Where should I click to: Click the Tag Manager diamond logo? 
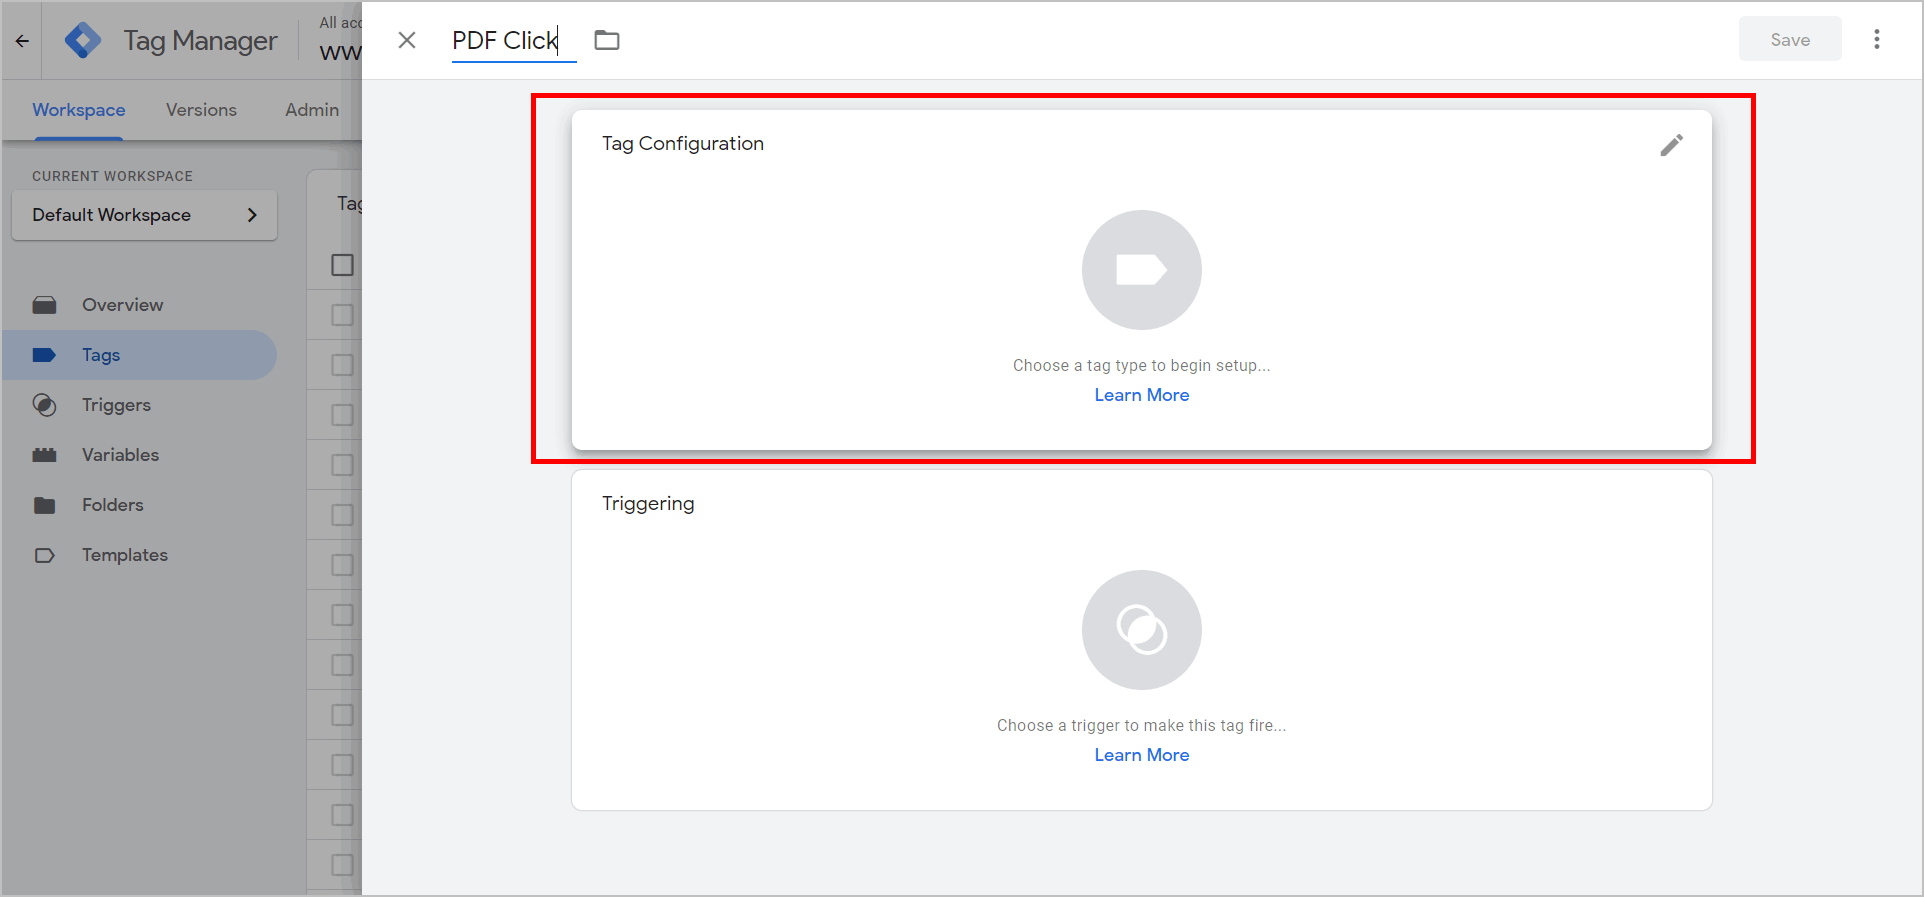click(83, 41)
